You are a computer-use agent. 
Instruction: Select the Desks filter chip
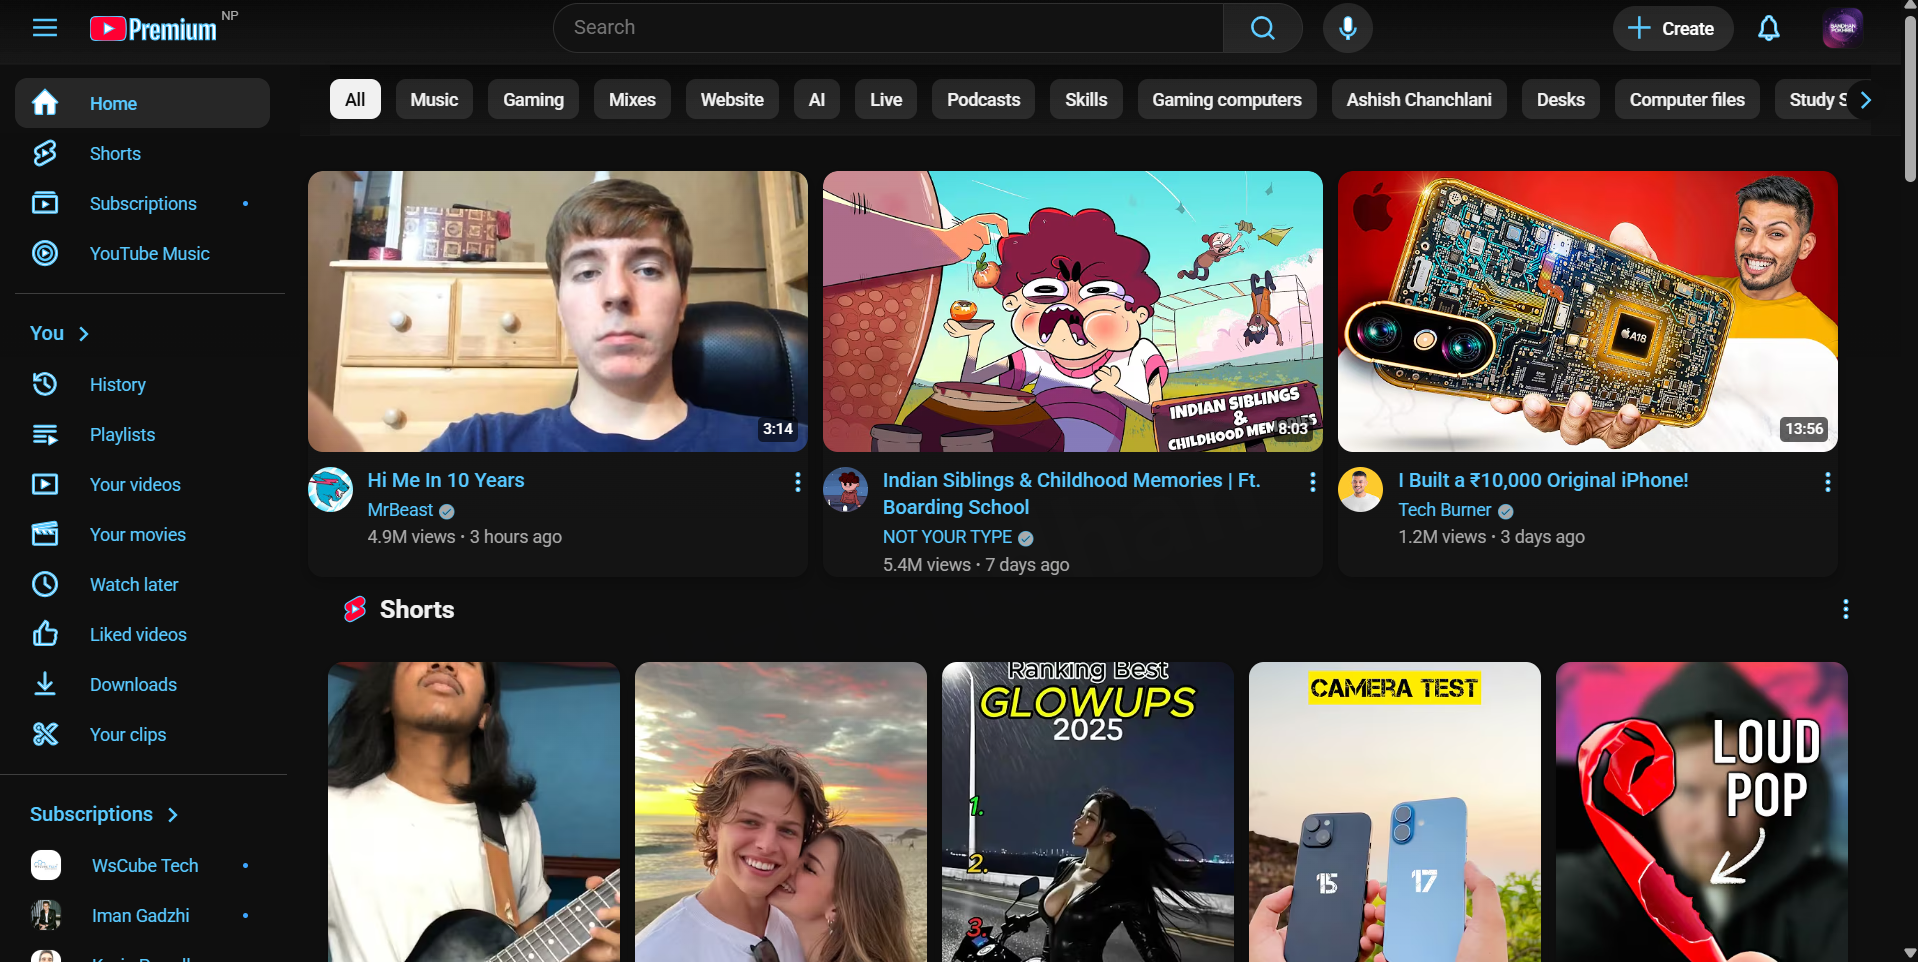pos(1561,99)
